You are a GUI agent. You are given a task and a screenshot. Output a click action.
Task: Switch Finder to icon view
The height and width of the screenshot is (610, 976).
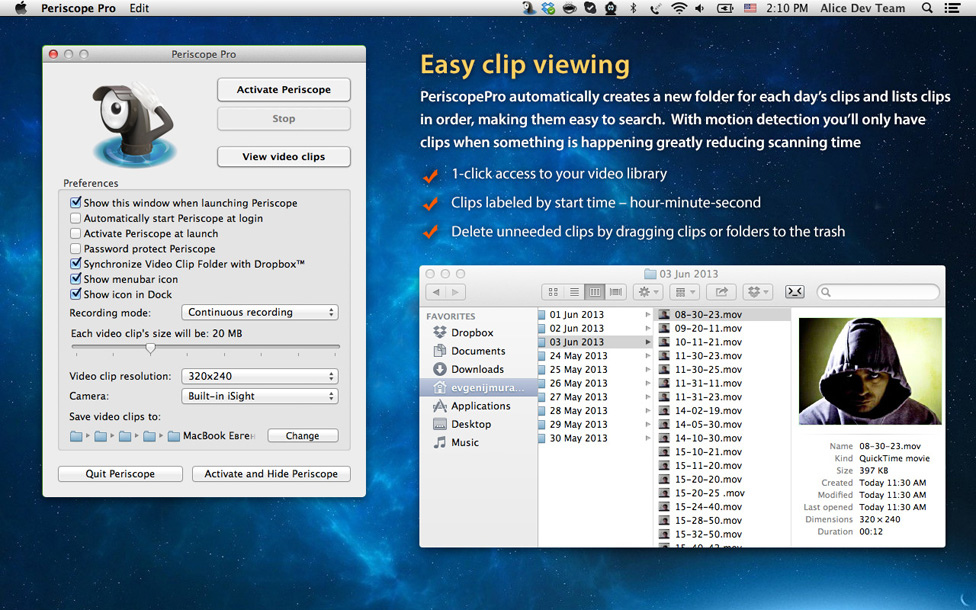click(553, 292)
